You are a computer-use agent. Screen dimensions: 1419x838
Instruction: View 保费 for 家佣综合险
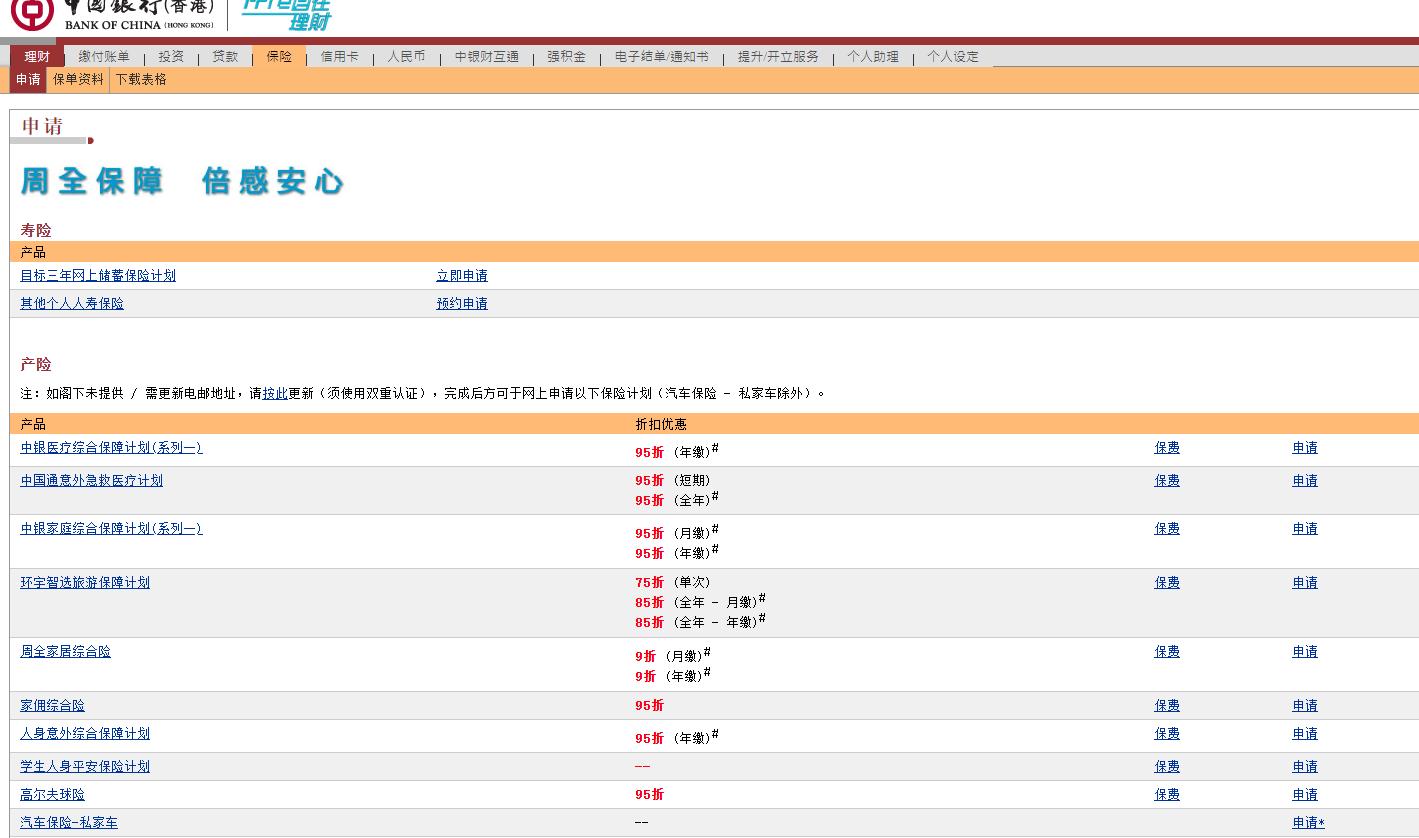[x=1167, y=706]
